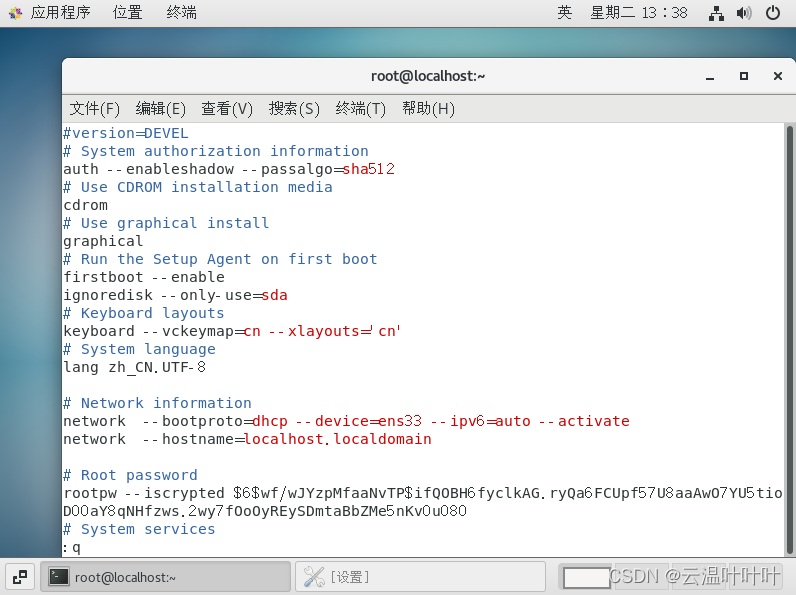The image size is (796, 595).
Task: Open the clock showing 星期二 13:38
Action: pyautogui.click(x=639, y=12)
